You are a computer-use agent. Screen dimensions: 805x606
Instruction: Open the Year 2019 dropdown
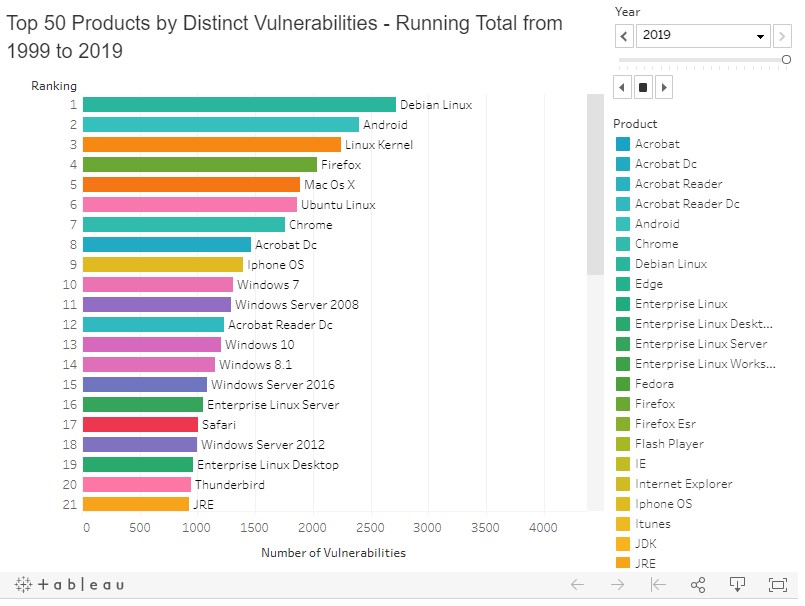coord(703,36)
